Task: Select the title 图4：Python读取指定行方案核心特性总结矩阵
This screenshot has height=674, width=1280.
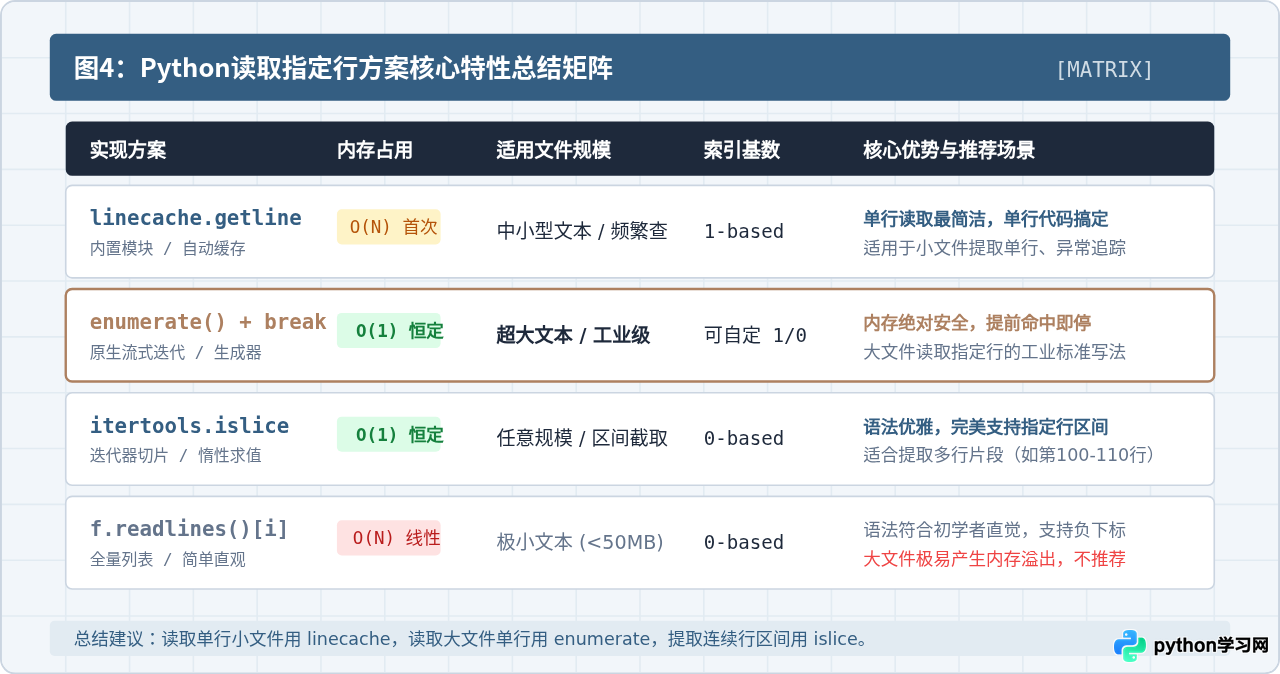Action: tap(343, 68)
